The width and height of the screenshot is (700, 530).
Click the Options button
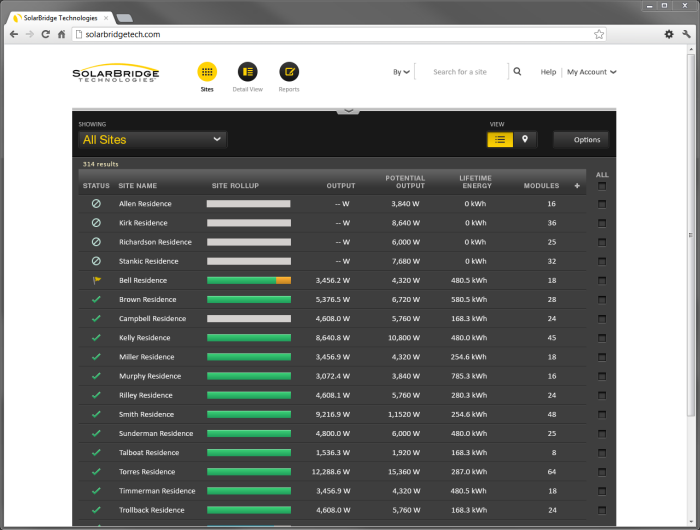coord(586,140)
